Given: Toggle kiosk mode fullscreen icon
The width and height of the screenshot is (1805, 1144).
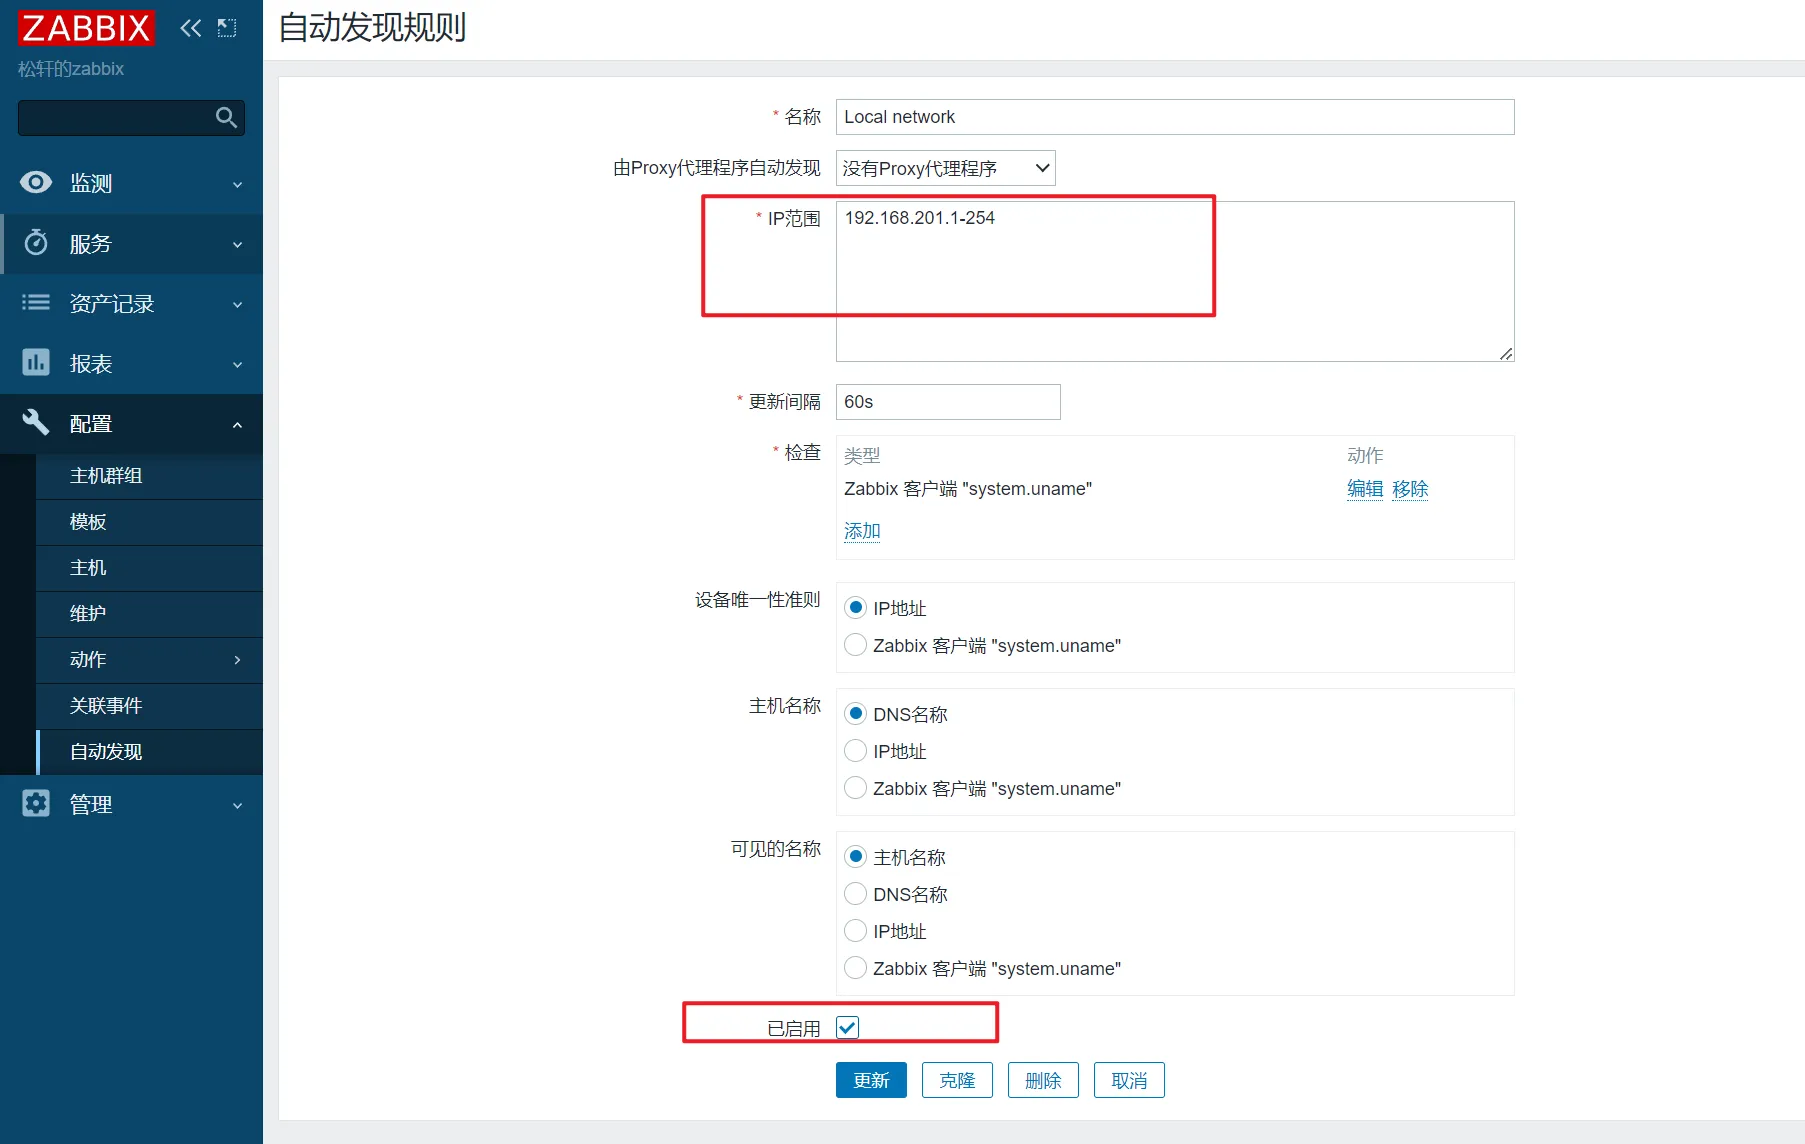Looking at the screenshot, I should click(x=227, y=28).
